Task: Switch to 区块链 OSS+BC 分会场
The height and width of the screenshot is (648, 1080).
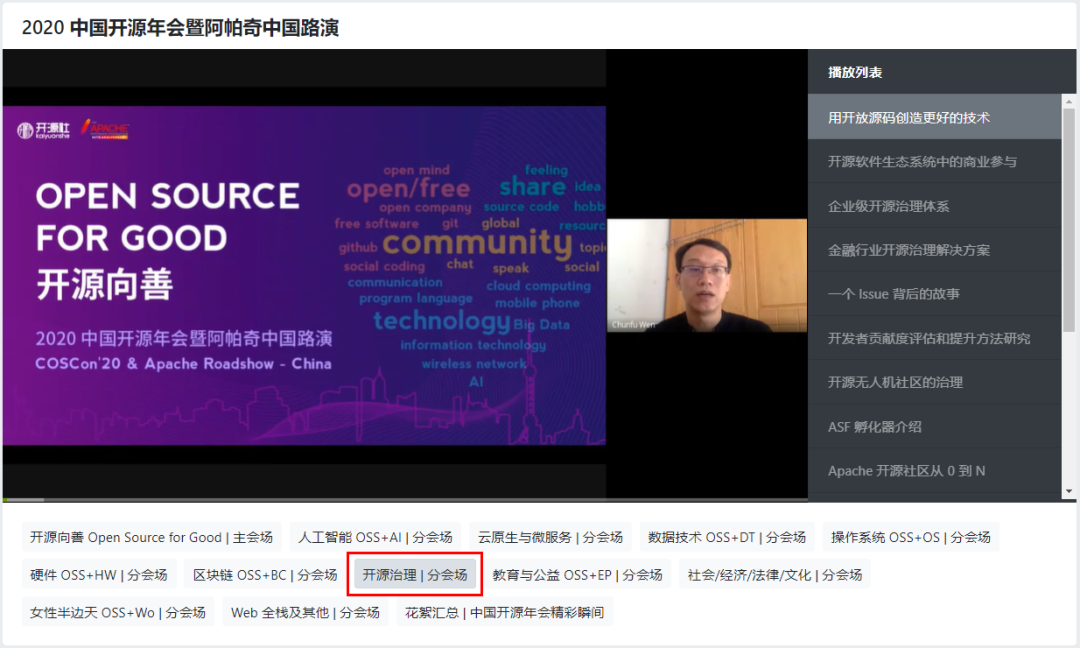Action: click(x=265, y=575)
